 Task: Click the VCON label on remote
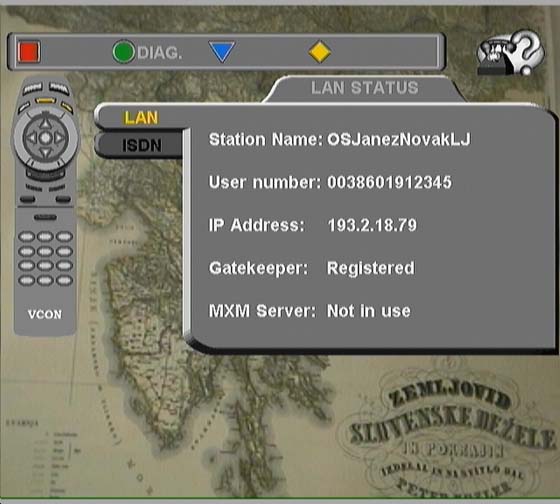(x=45, y=314)
